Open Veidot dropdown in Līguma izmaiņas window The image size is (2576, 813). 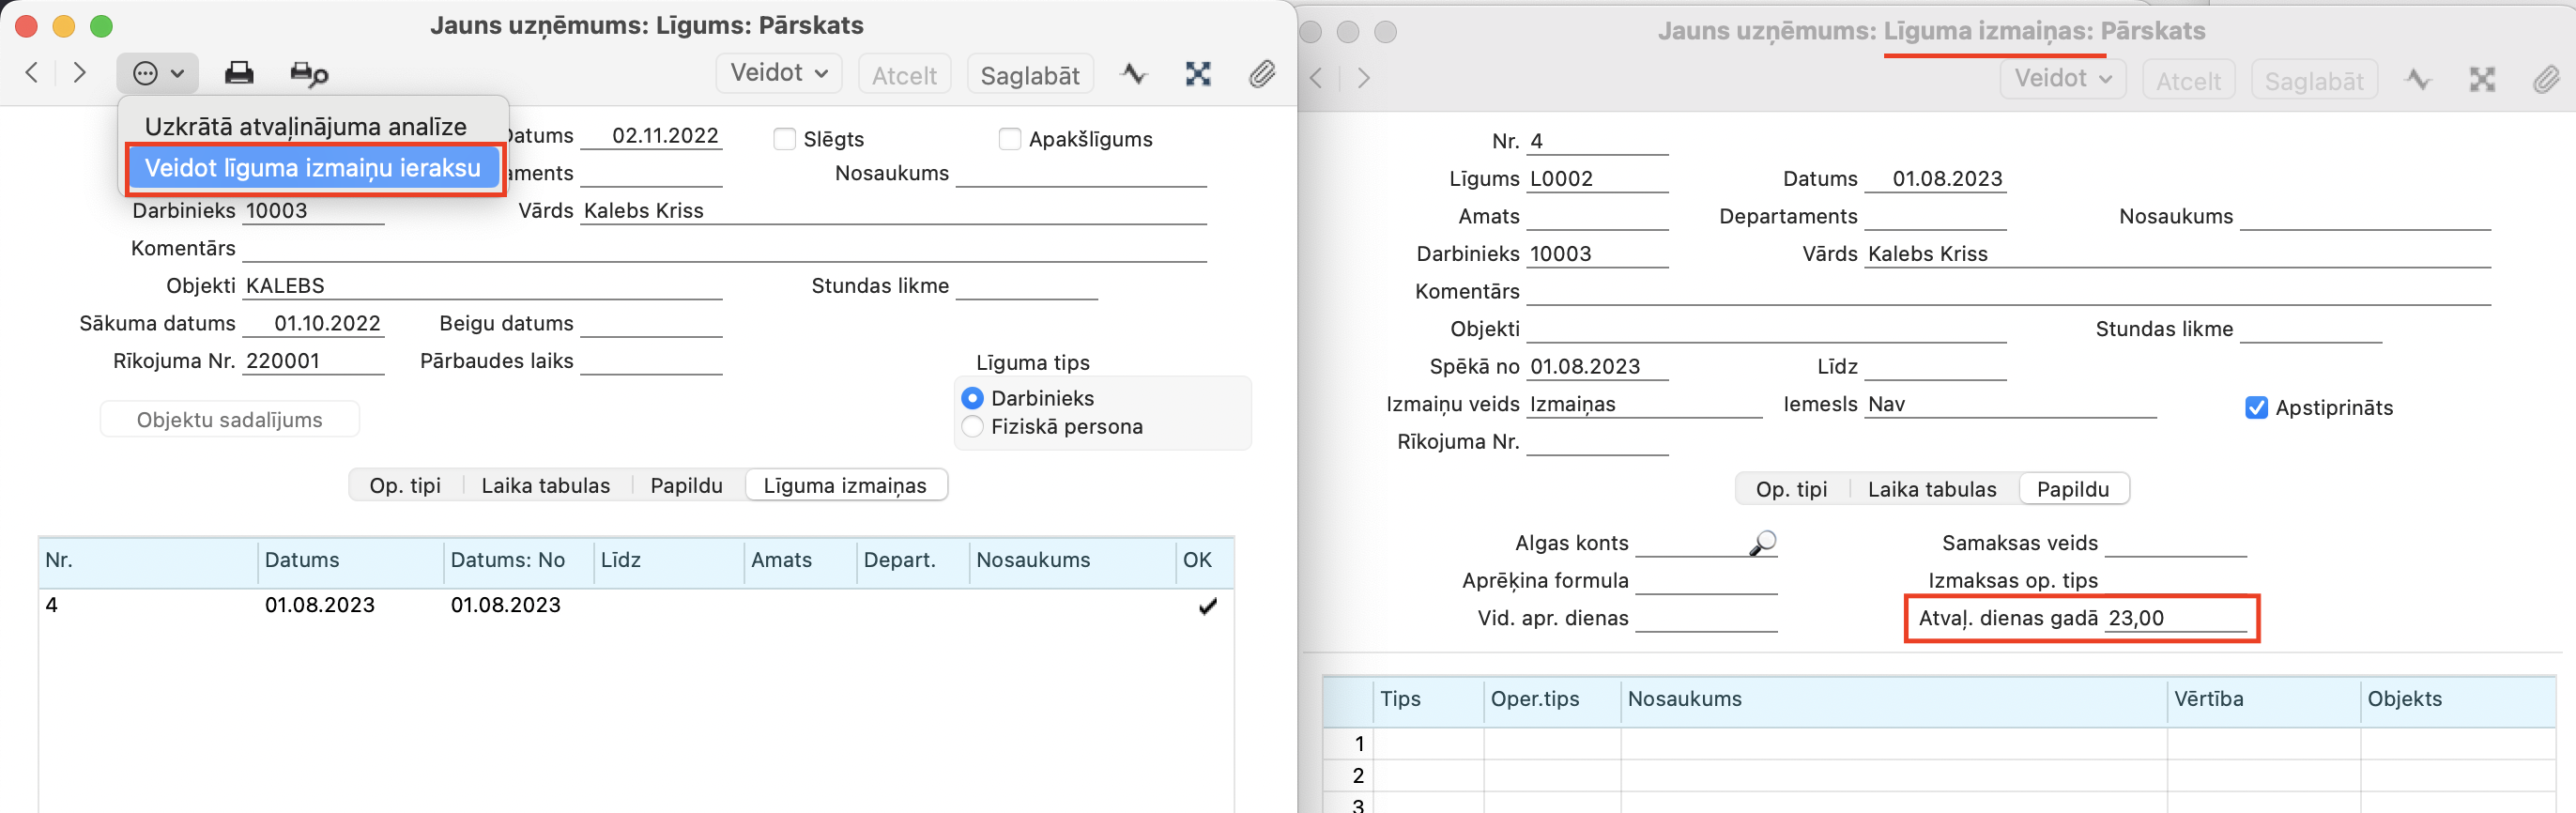click(x=2062, y=79)
